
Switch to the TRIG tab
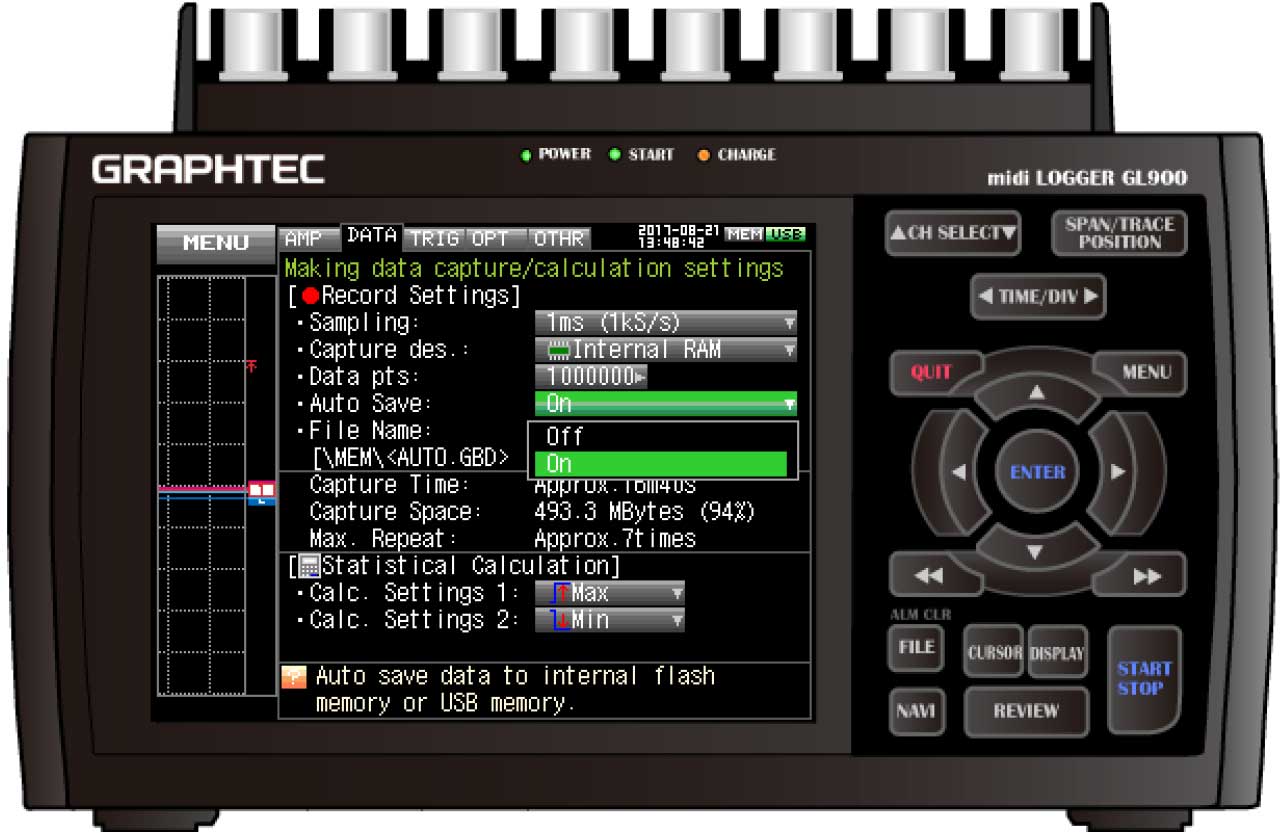[434, 238]
